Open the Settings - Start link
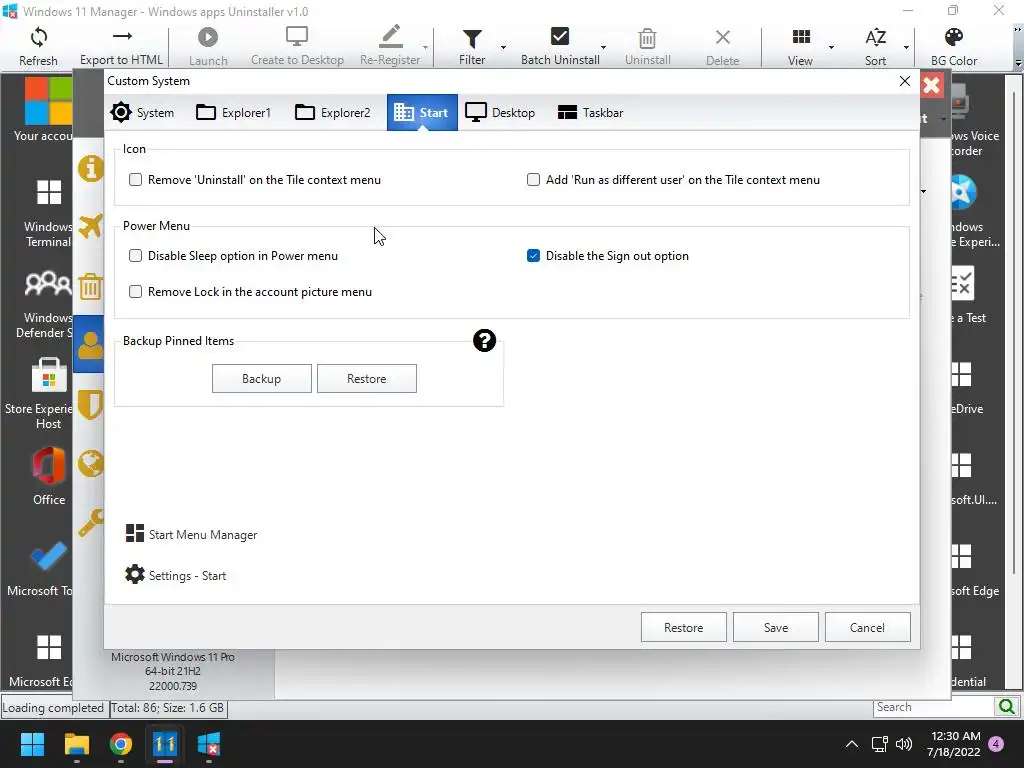Image resolution: width=1024 pixels, height=768 pixels. tap(175, 575)
